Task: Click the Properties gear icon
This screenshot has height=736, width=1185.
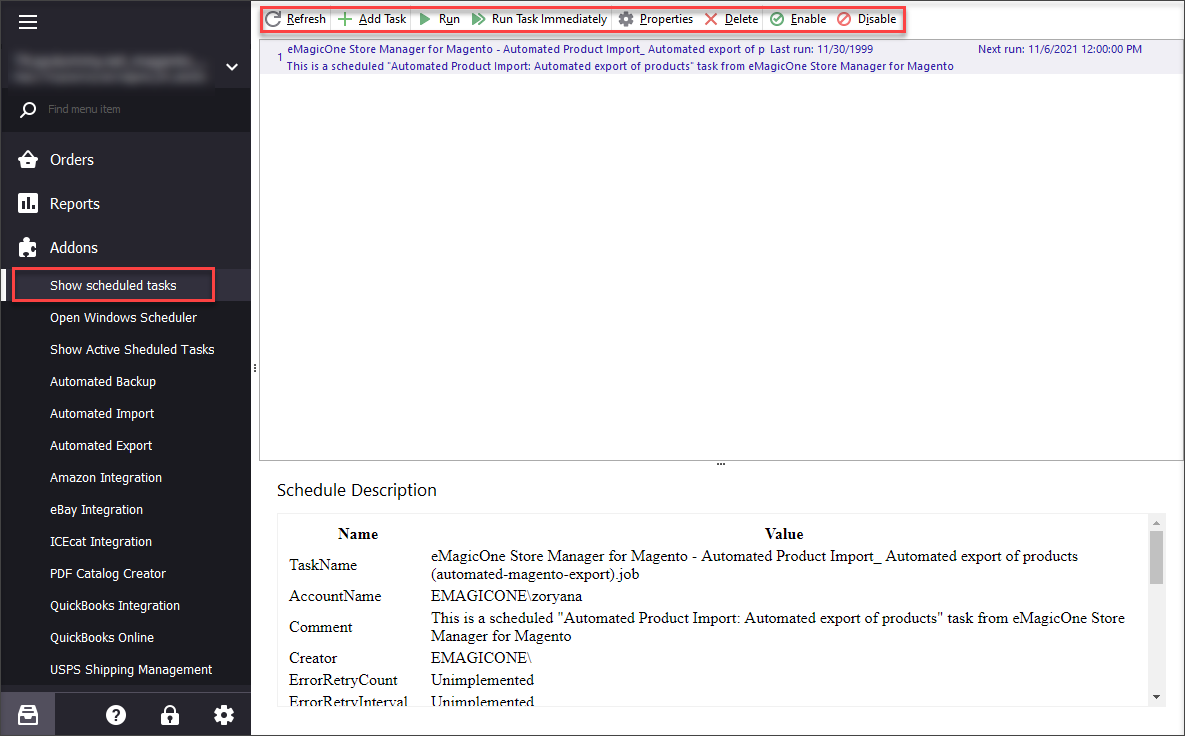Action: tap(626, 19)
